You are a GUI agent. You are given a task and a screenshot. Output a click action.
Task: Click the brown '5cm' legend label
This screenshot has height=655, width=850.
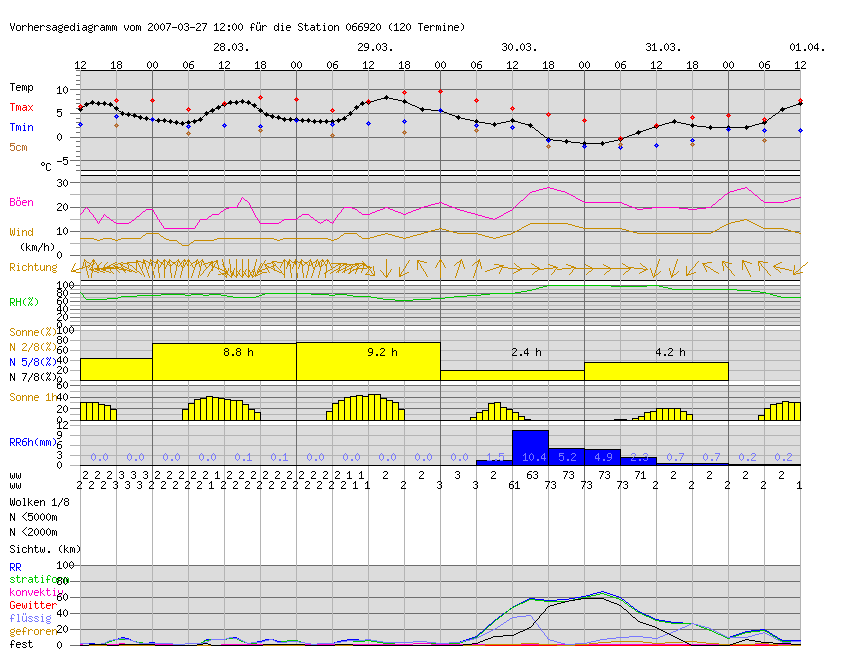18,147
